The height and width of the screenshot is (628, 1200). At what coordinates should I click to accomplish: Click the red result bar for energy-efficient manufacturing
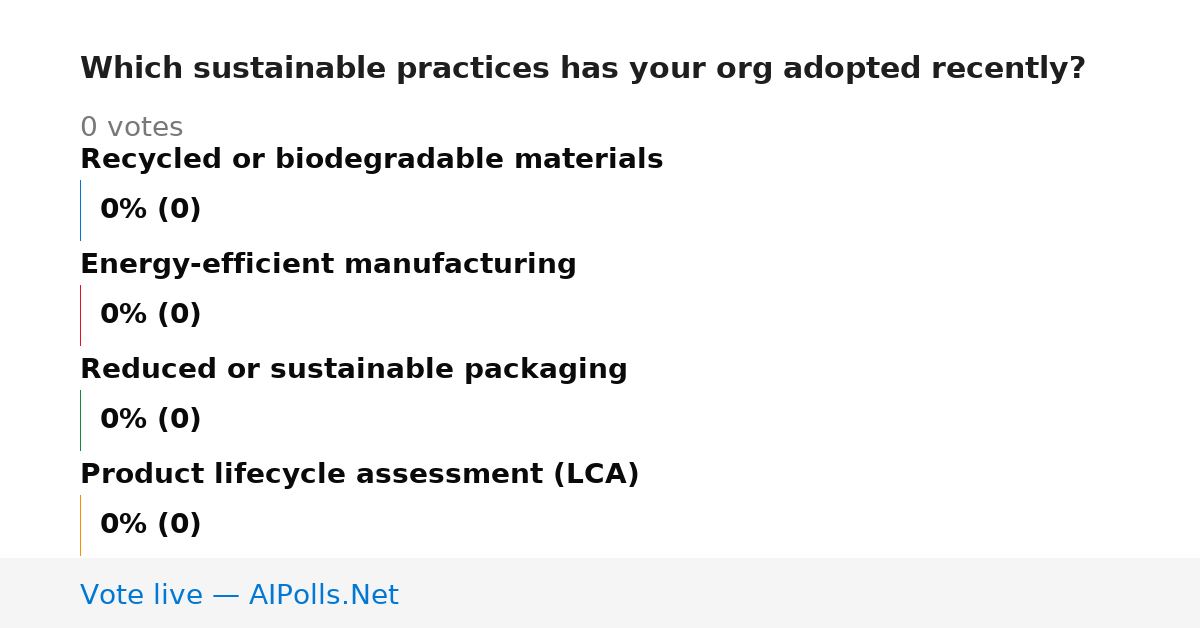[x=80, y=315]
